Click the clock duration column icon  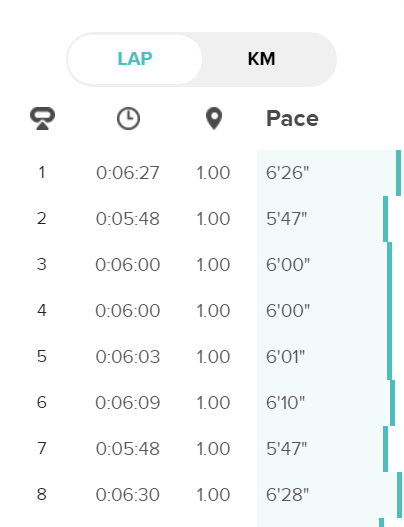(128, 119)
